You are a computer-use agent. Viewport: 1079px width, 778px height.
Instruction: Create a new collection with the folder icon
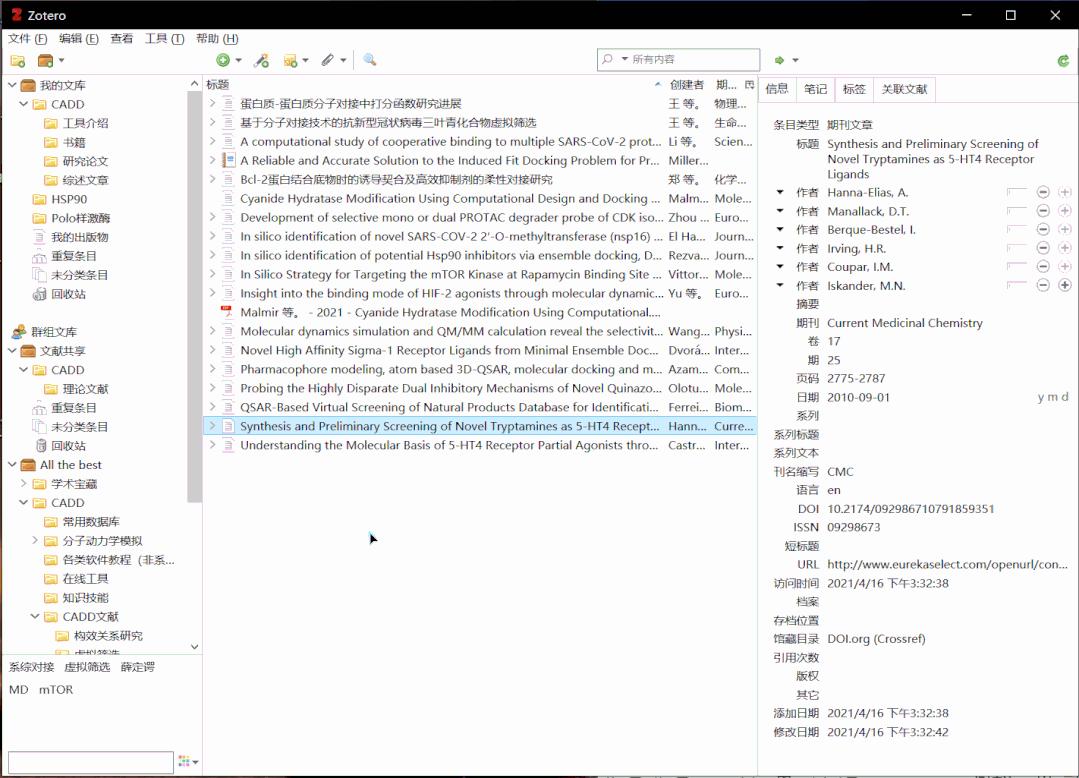[16, 61]
